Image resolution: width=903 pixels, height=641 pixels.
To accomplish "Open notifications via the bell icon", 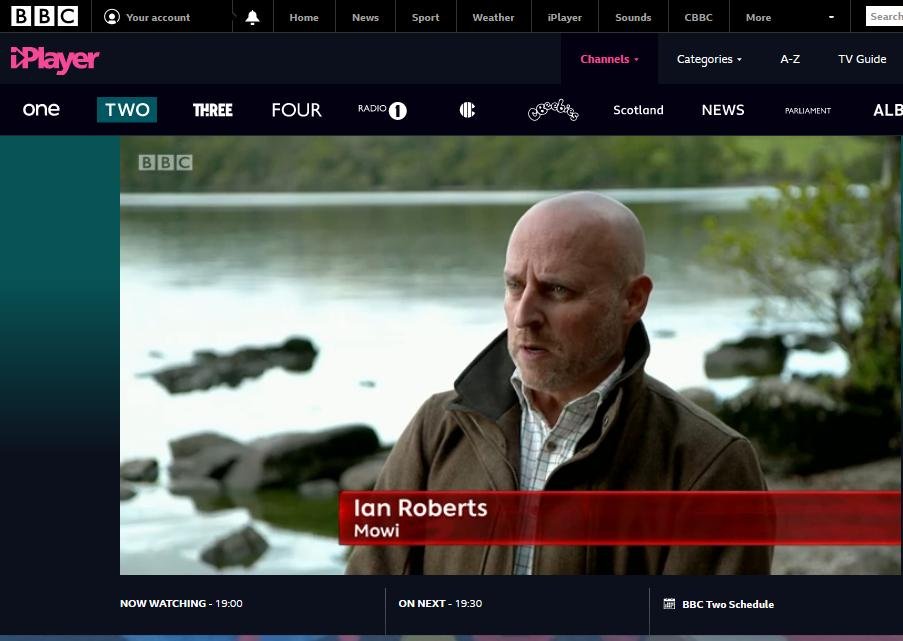I will [251, 16].
